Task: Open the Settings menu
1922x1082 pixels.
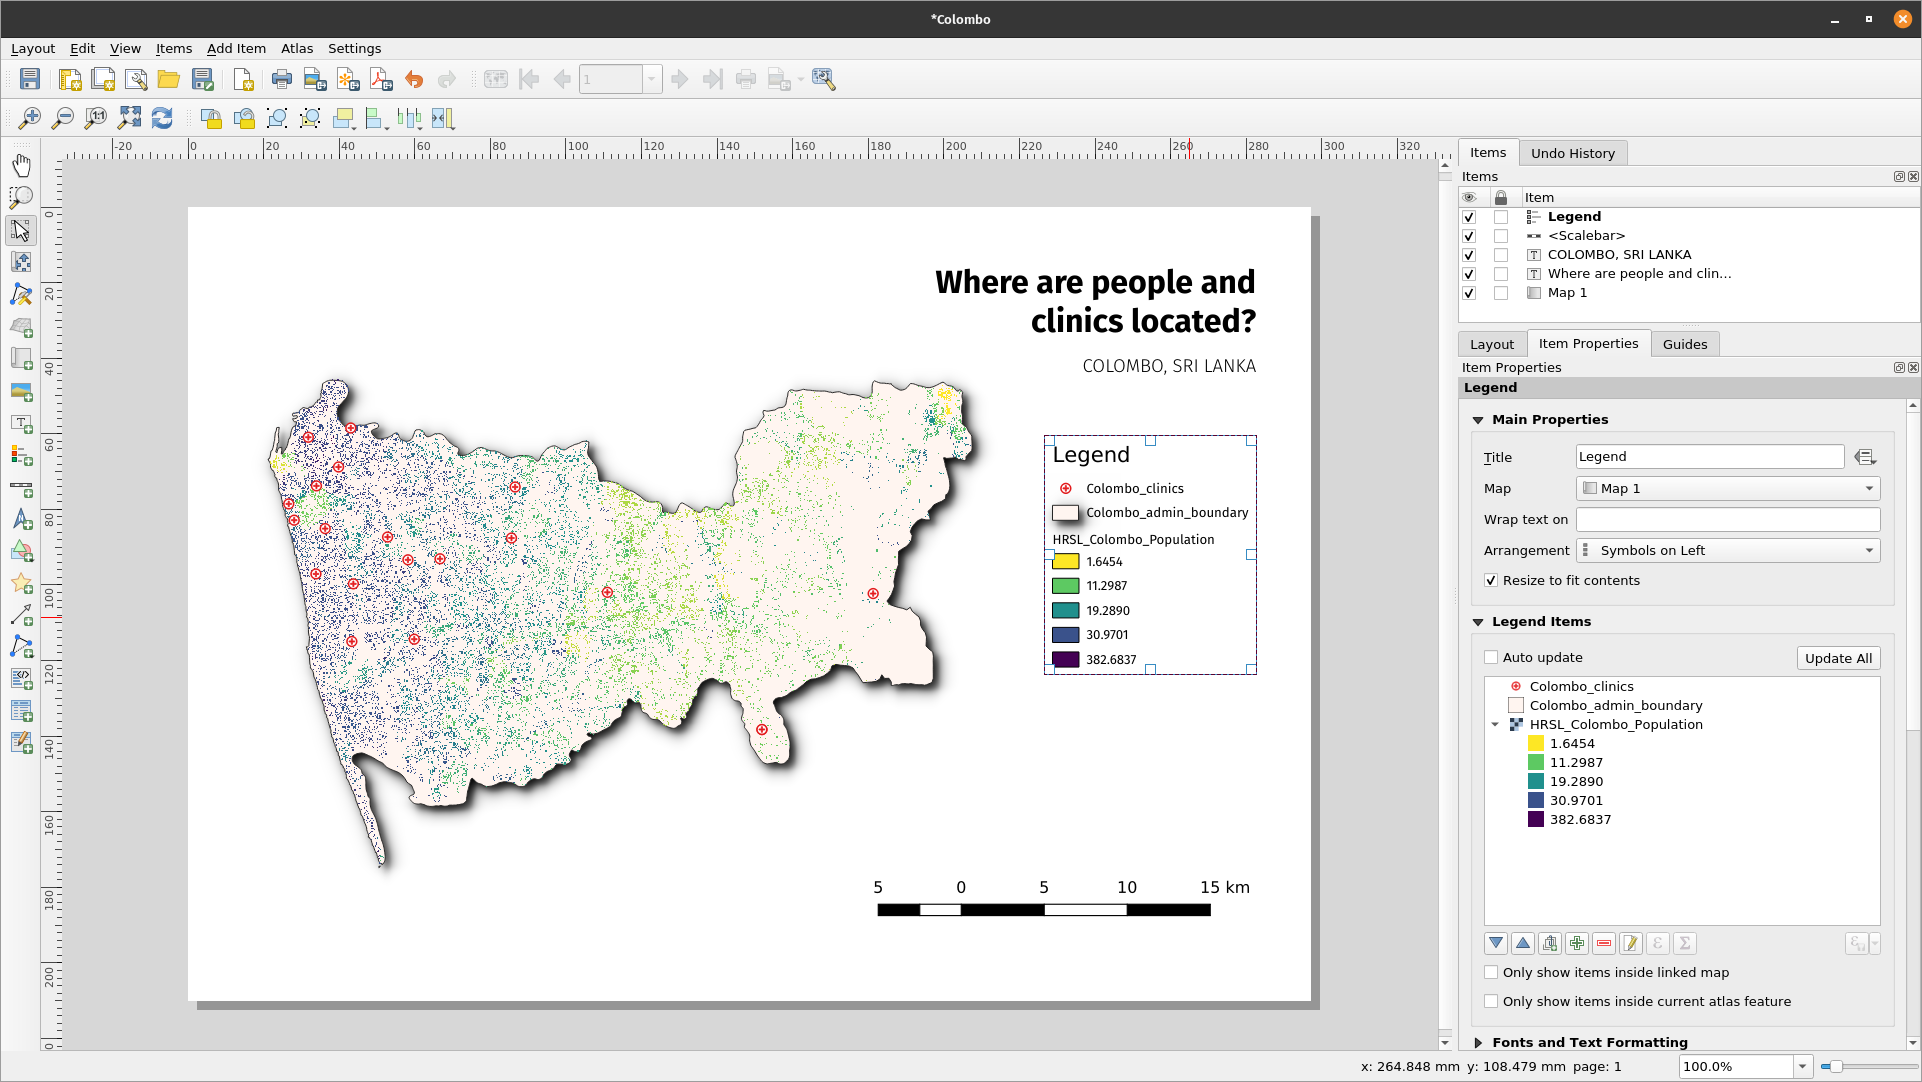Action: tap(354, 48)
